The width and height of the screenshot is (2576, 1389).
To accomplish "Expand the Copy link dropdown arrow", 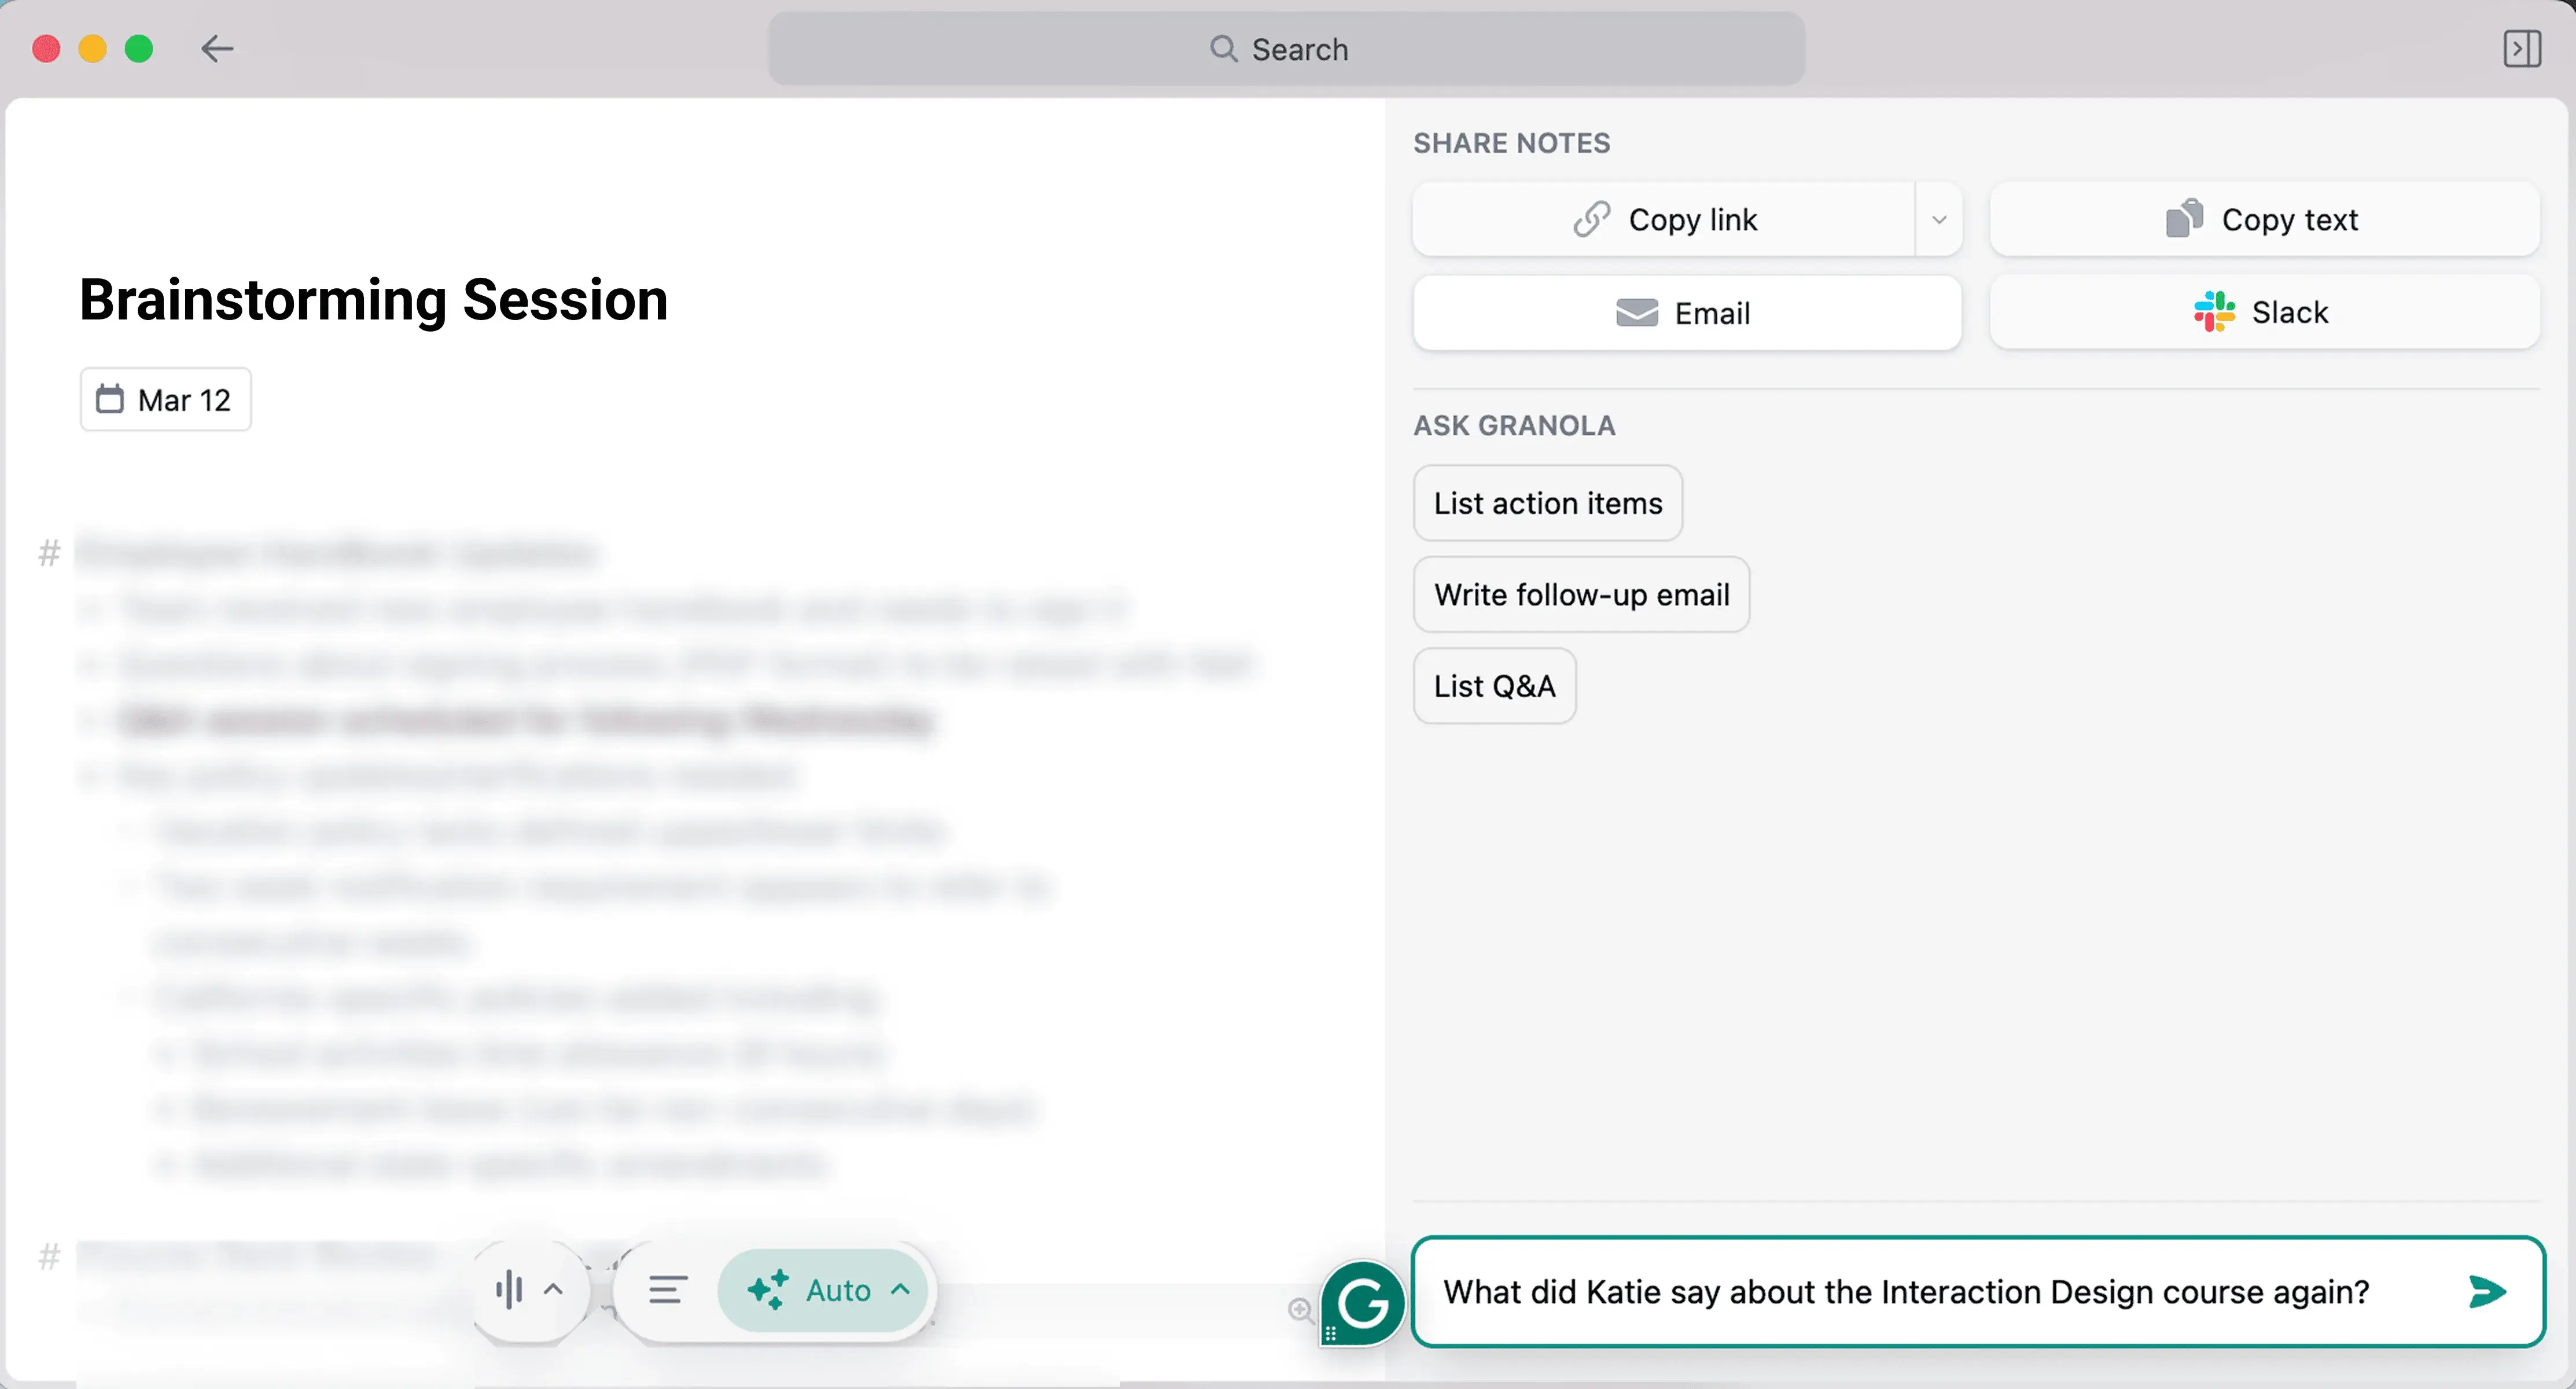I will click(1938, 219).
